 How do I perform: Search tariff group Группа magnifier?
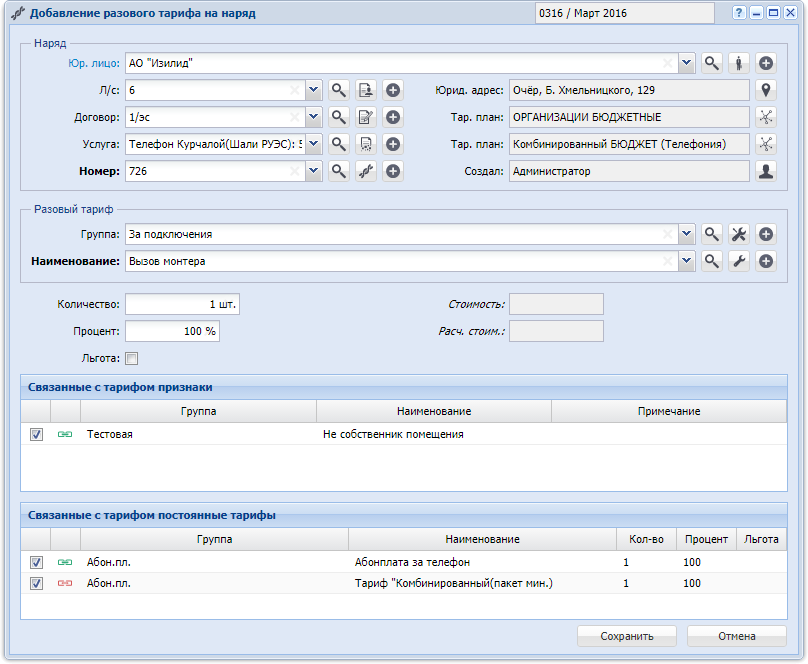pyautogui.click(x=712, y=234)
